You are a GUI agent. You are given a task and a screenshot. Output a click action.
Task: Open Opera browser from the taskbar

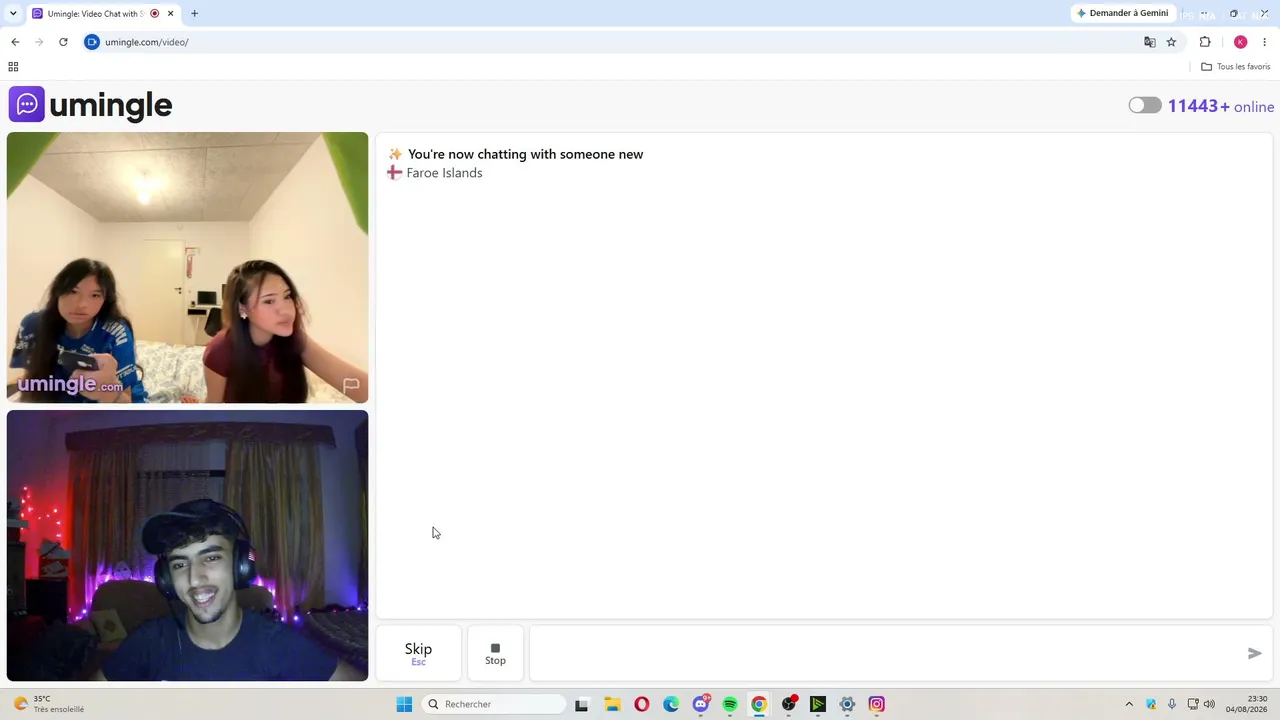642,704
